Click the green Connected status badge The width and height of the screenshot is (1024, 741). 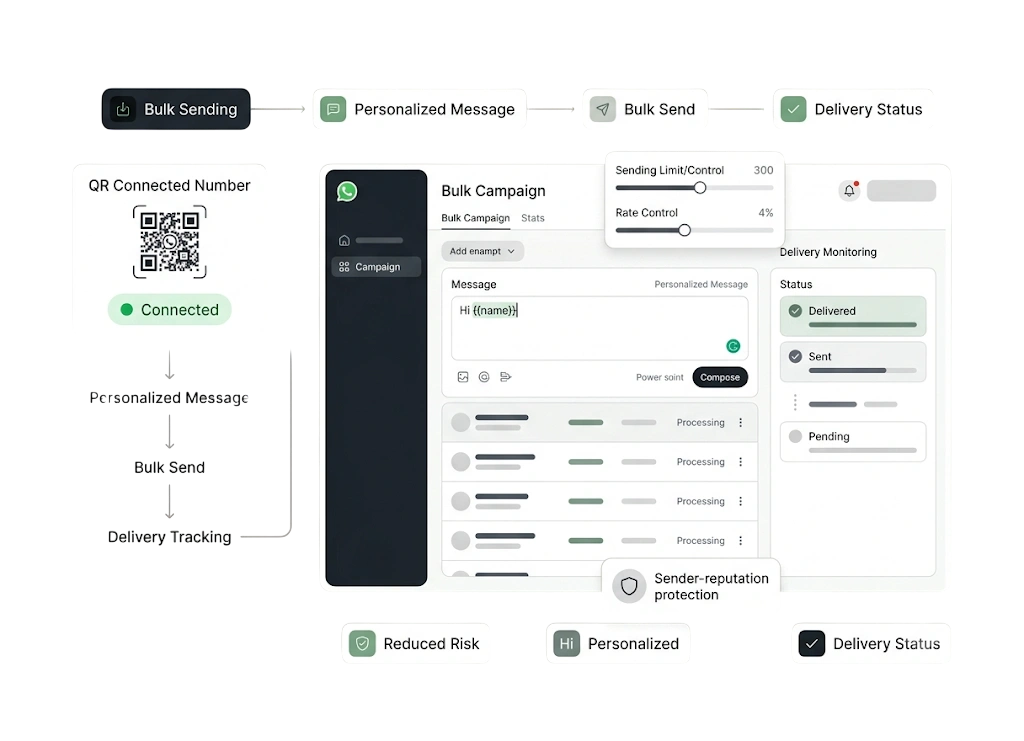170,309
